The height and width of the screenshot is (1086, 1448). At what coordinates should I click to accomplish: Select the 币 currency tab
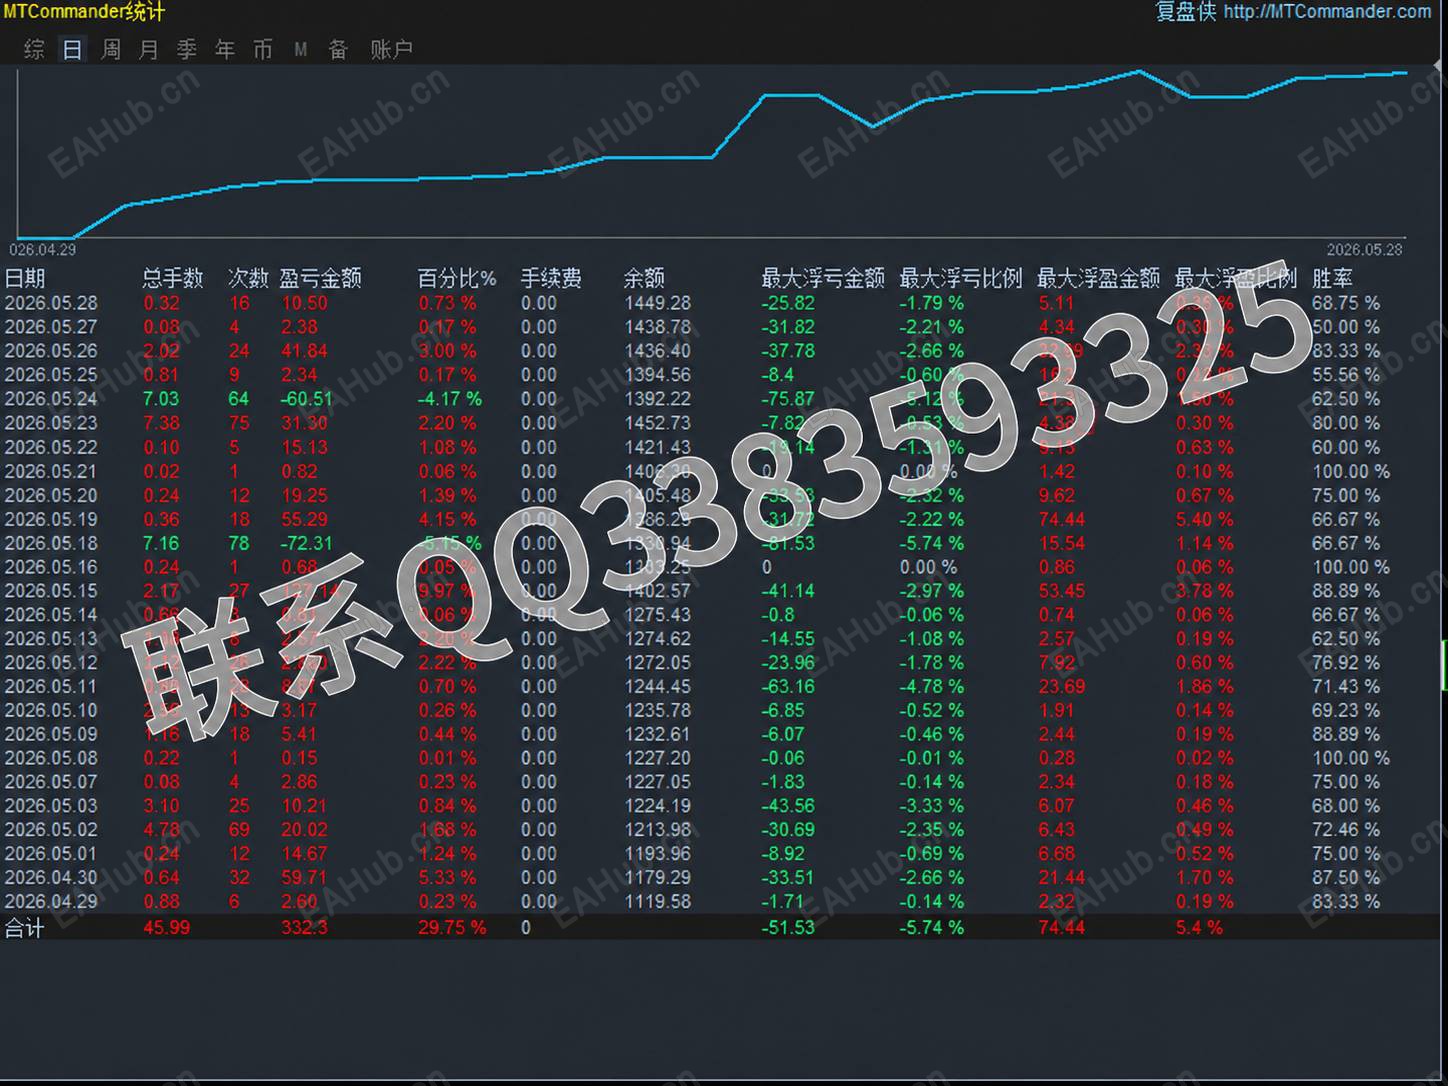(263, 49)
